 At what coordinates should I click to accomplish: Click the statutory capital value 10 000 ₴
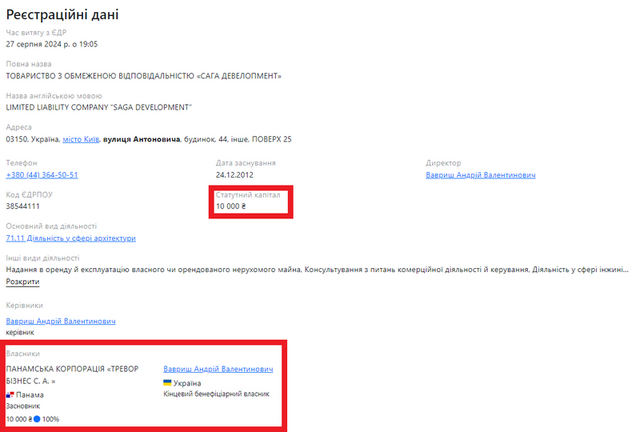pyautogui.click(x=231, y=206)
